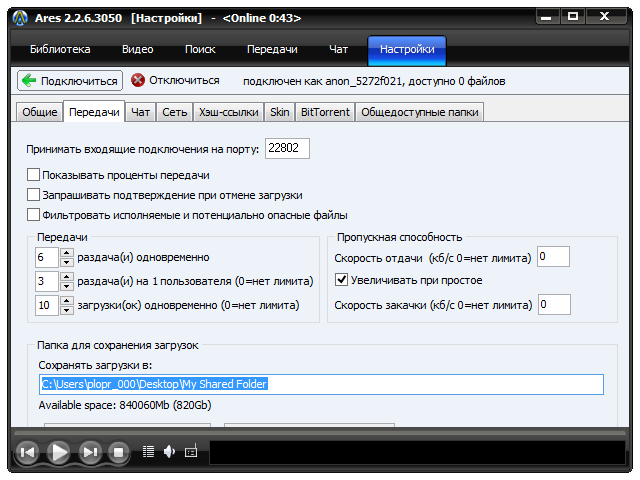Click the connection status text anon_5272f021
Screen dimensions: 640x480
(374, 81)
